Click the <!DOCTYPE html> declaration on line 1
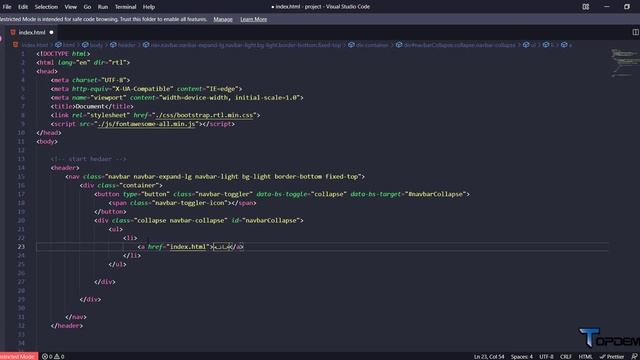Image resolution: width=640 pixels, height=360 pixels. point(63,53)
